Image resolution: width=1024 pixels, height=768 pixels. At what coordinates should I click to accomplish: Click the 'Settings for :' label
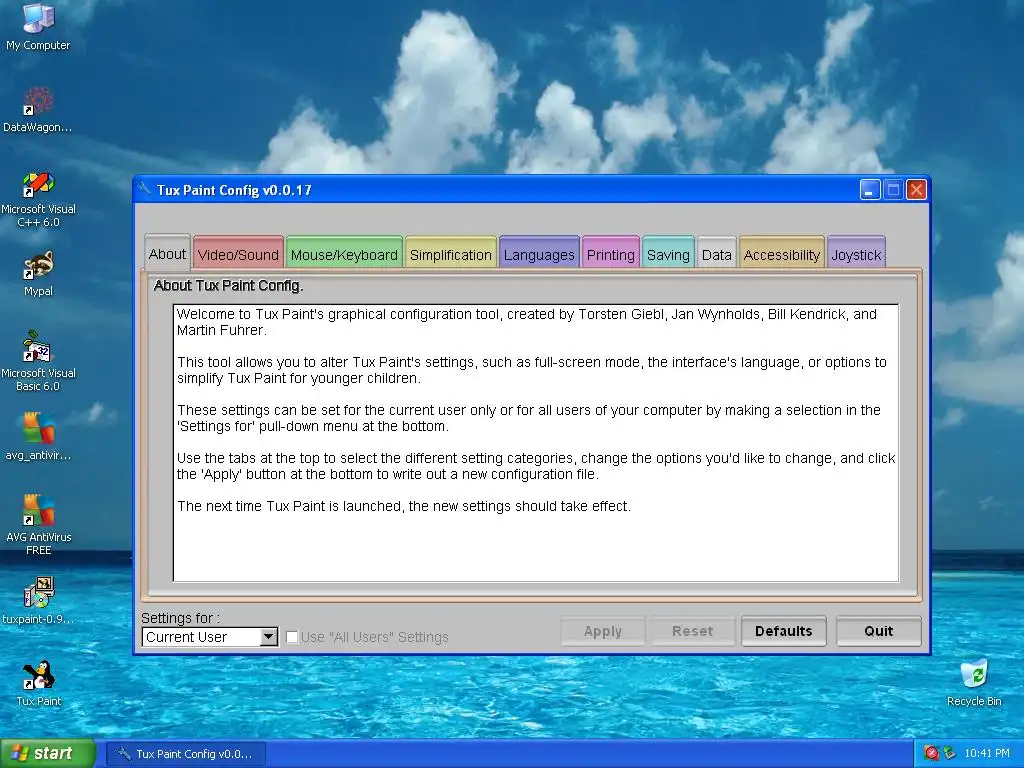coord(180,618)
